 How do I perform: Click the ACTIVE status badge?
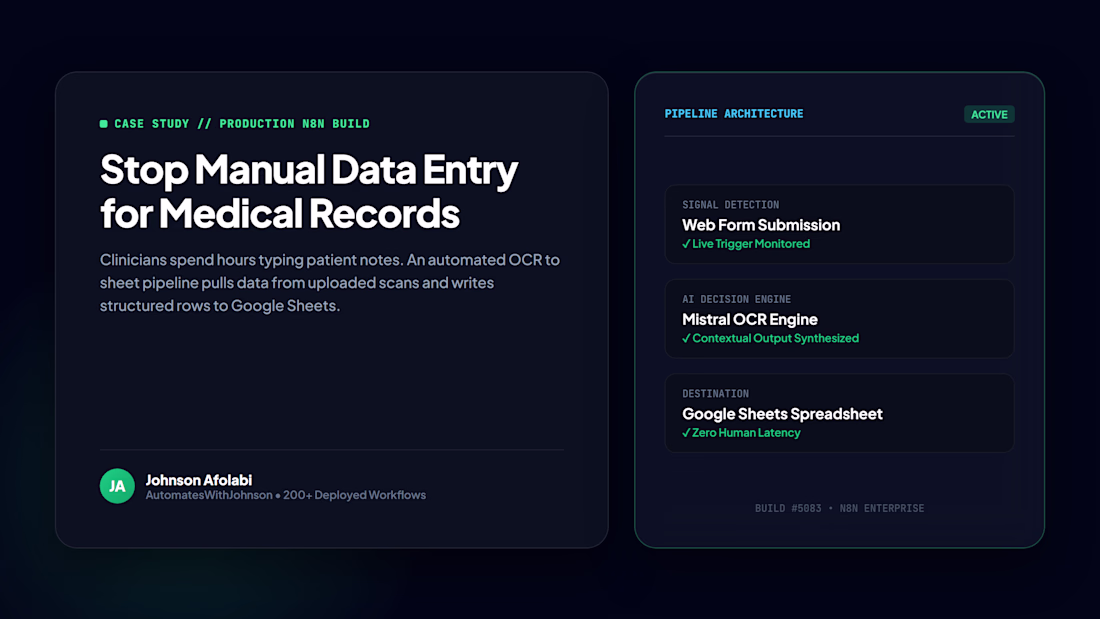[x=989, y=114]
